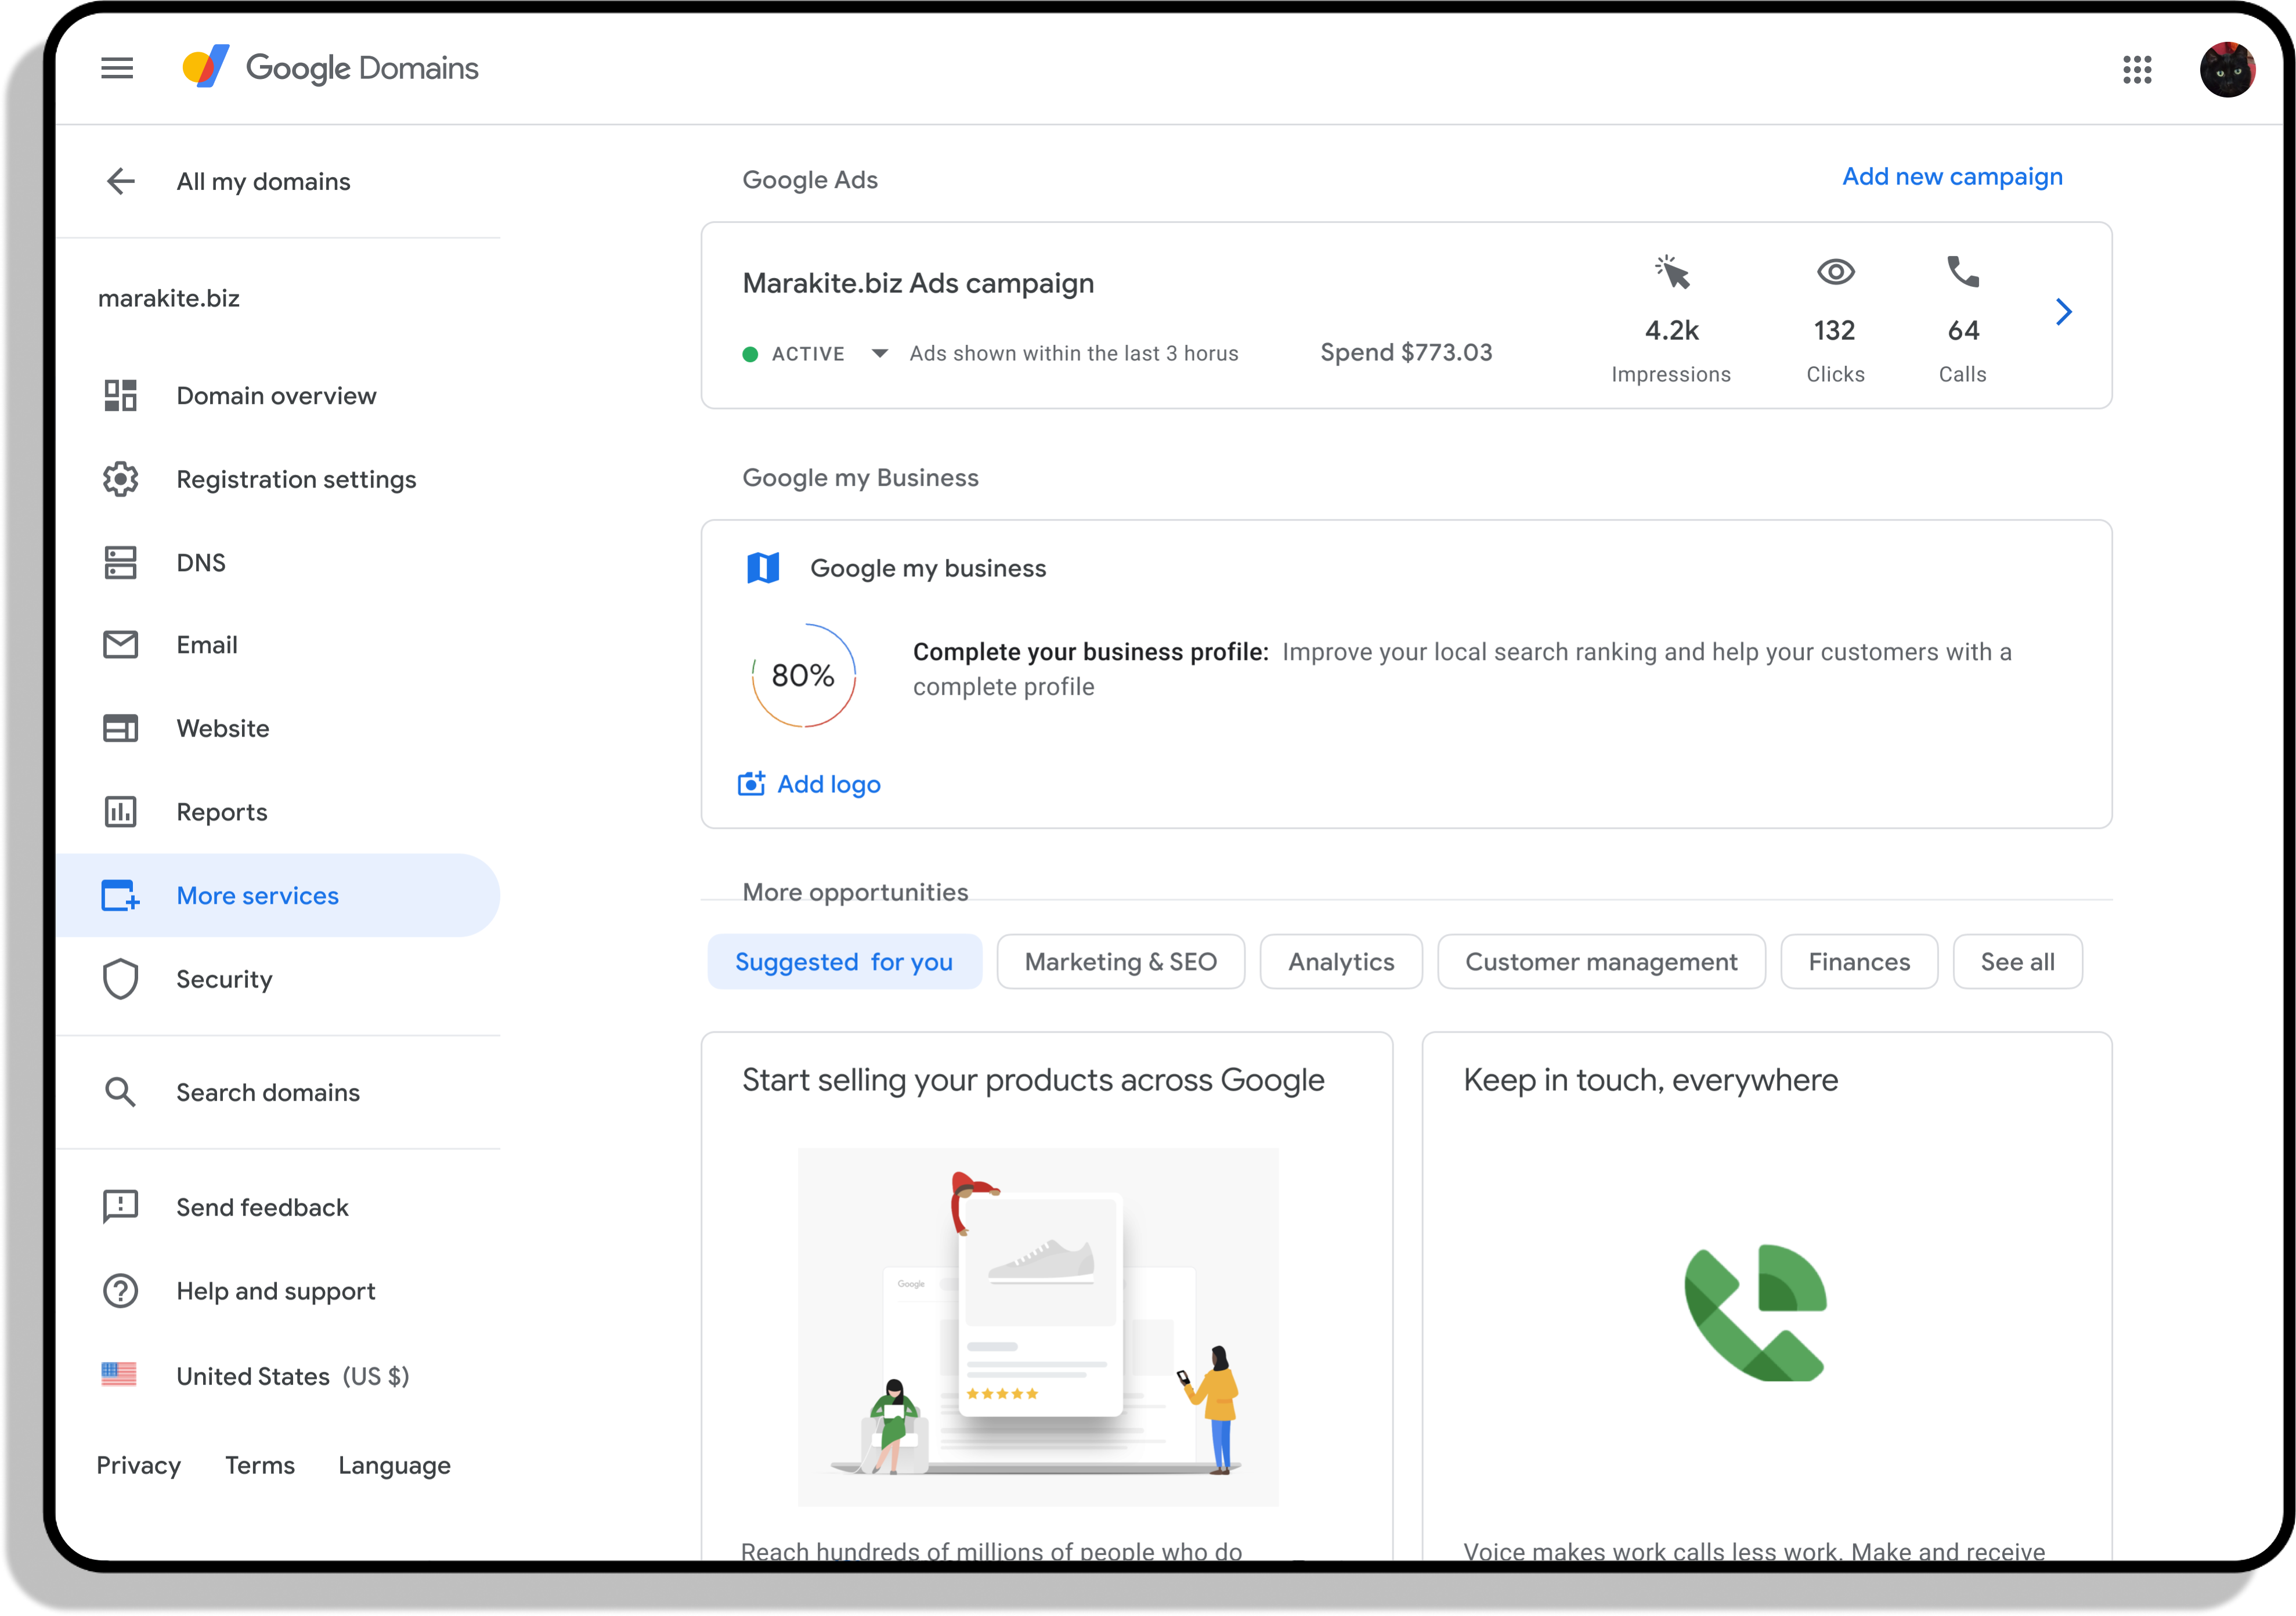Open Domain overview page

(x=278, y=395)
